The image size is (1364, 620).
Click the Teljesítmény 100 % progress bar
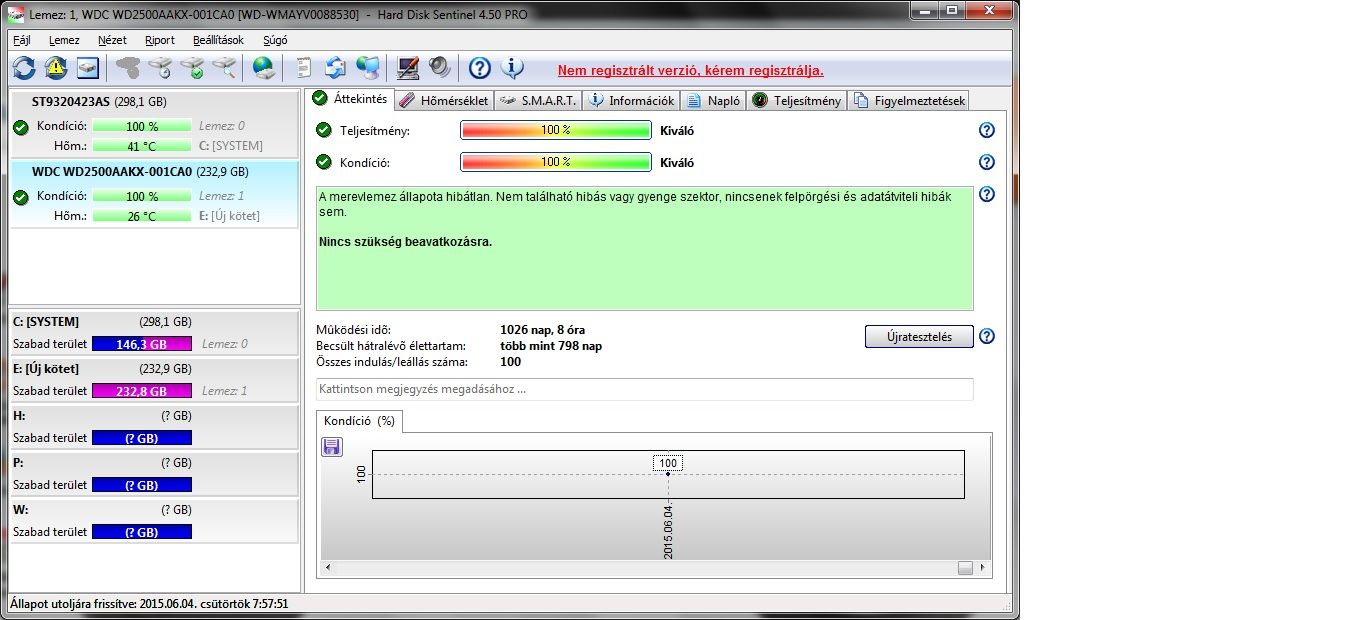pyautogui.click(x=555, y=130)
